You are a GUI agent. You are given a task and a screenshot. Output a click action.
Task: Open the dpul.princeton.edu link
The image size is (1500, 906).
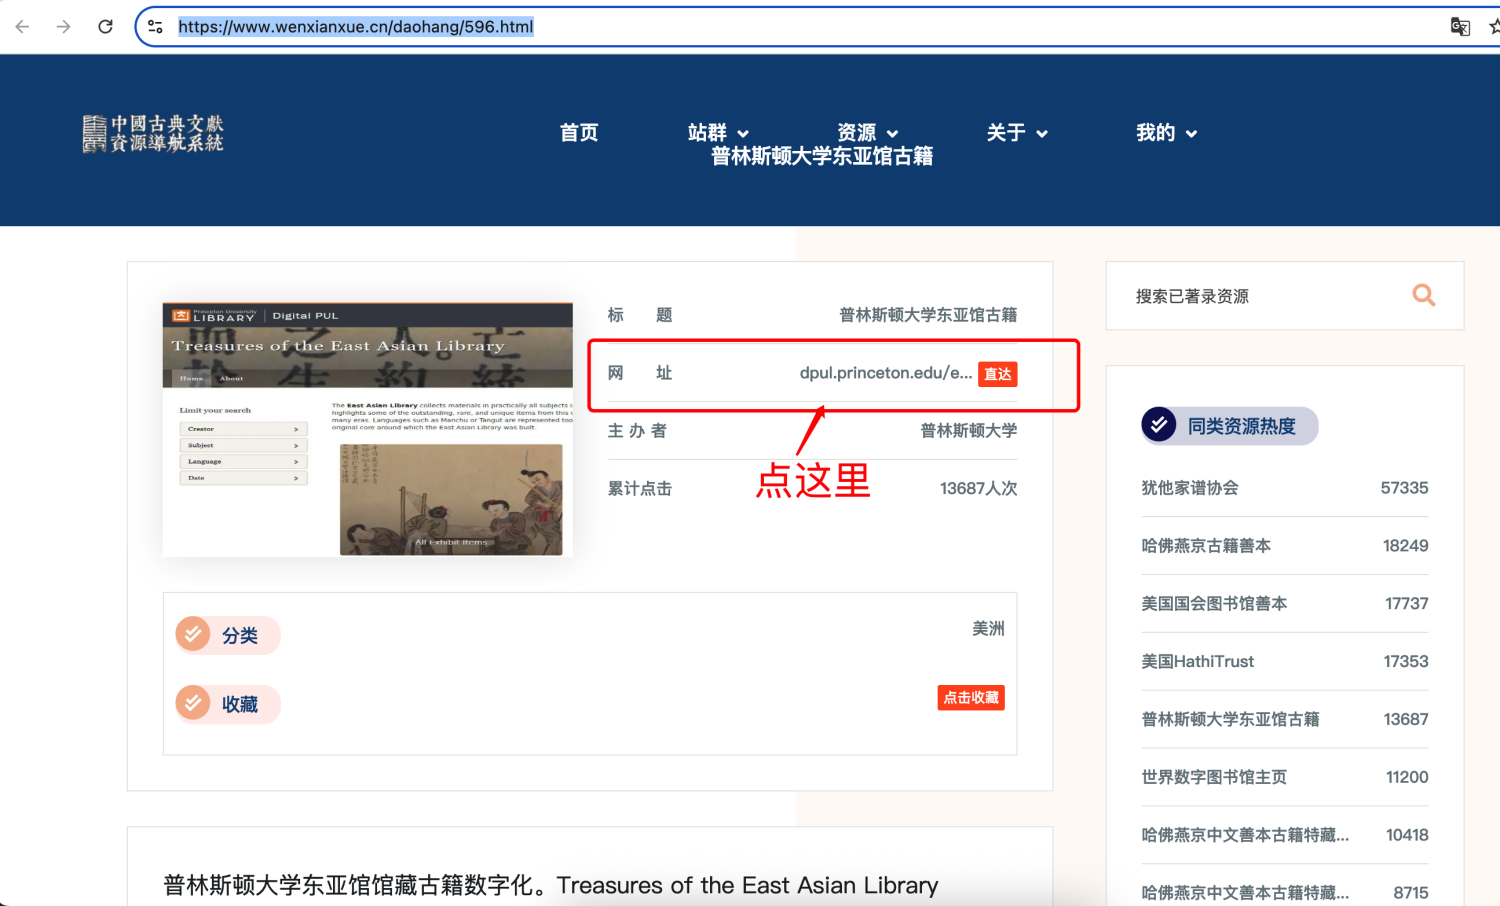[x=886, y=373]
